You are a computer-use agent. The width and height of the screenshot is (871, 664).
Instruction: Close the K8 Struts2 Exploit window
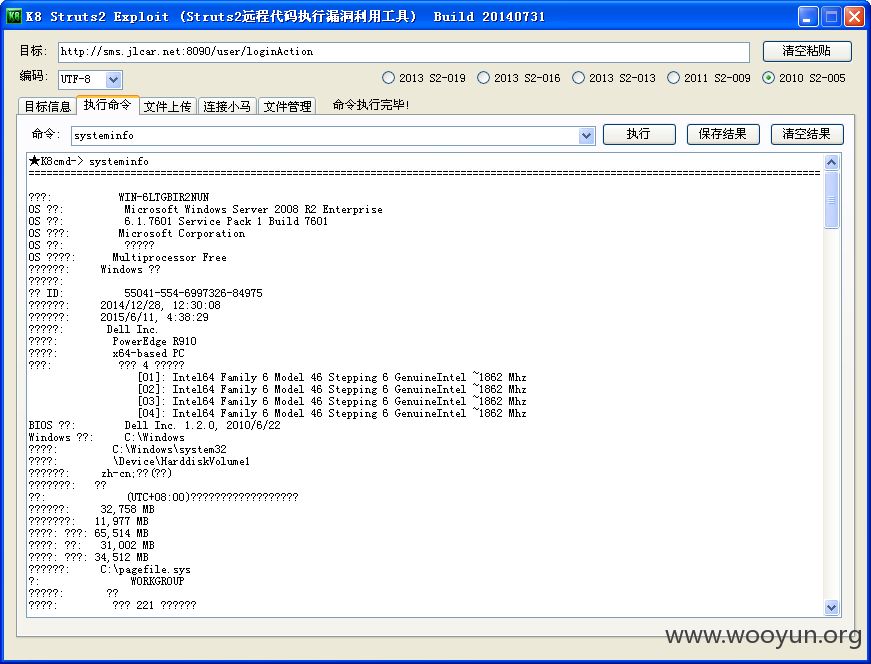click(854, 17)
